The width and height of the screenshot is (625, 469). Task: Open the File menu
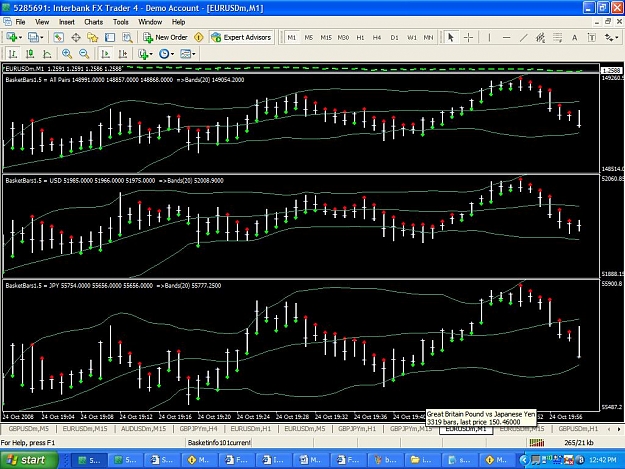pos(20,22)
